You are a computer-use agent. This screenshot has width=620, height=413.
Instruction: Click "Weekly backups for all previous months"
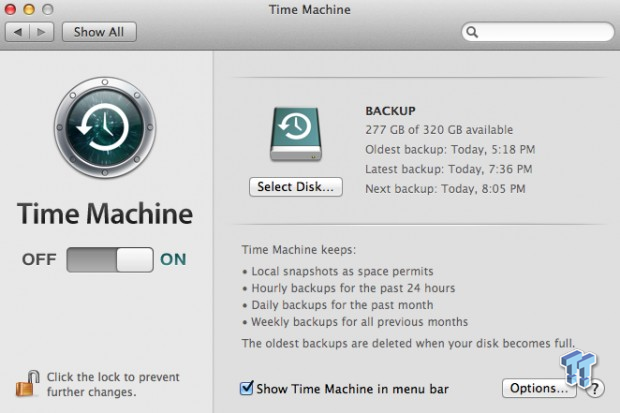point(359,322)
